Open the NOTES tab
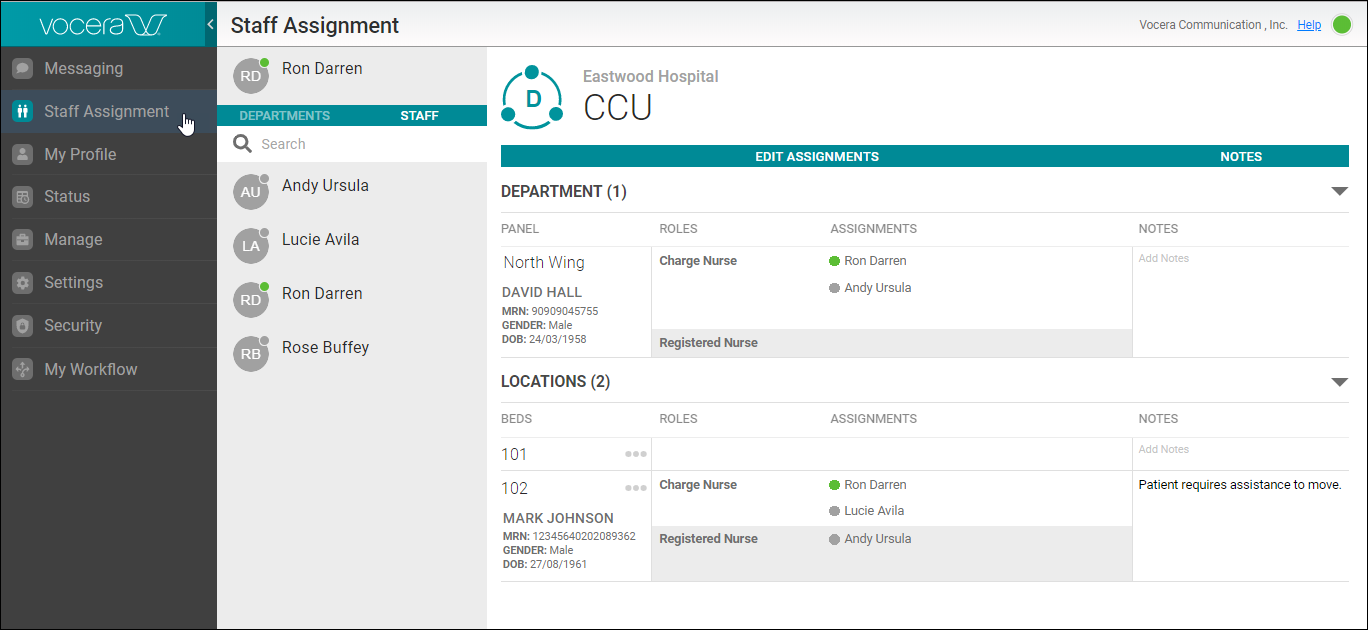Screen dimensions: 1368x630 [1241, 156]
